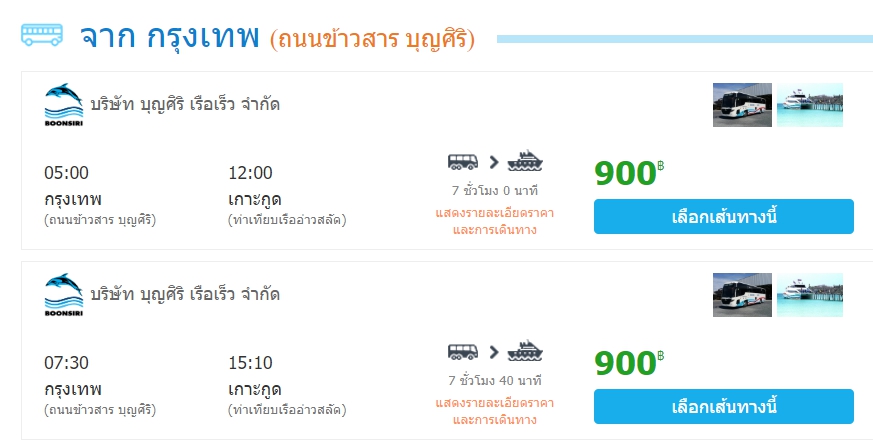Open the bus photo thumbnail of the first route
This screenshot has width=873, height=440.
pyautogui.click(x=742, y=105)
